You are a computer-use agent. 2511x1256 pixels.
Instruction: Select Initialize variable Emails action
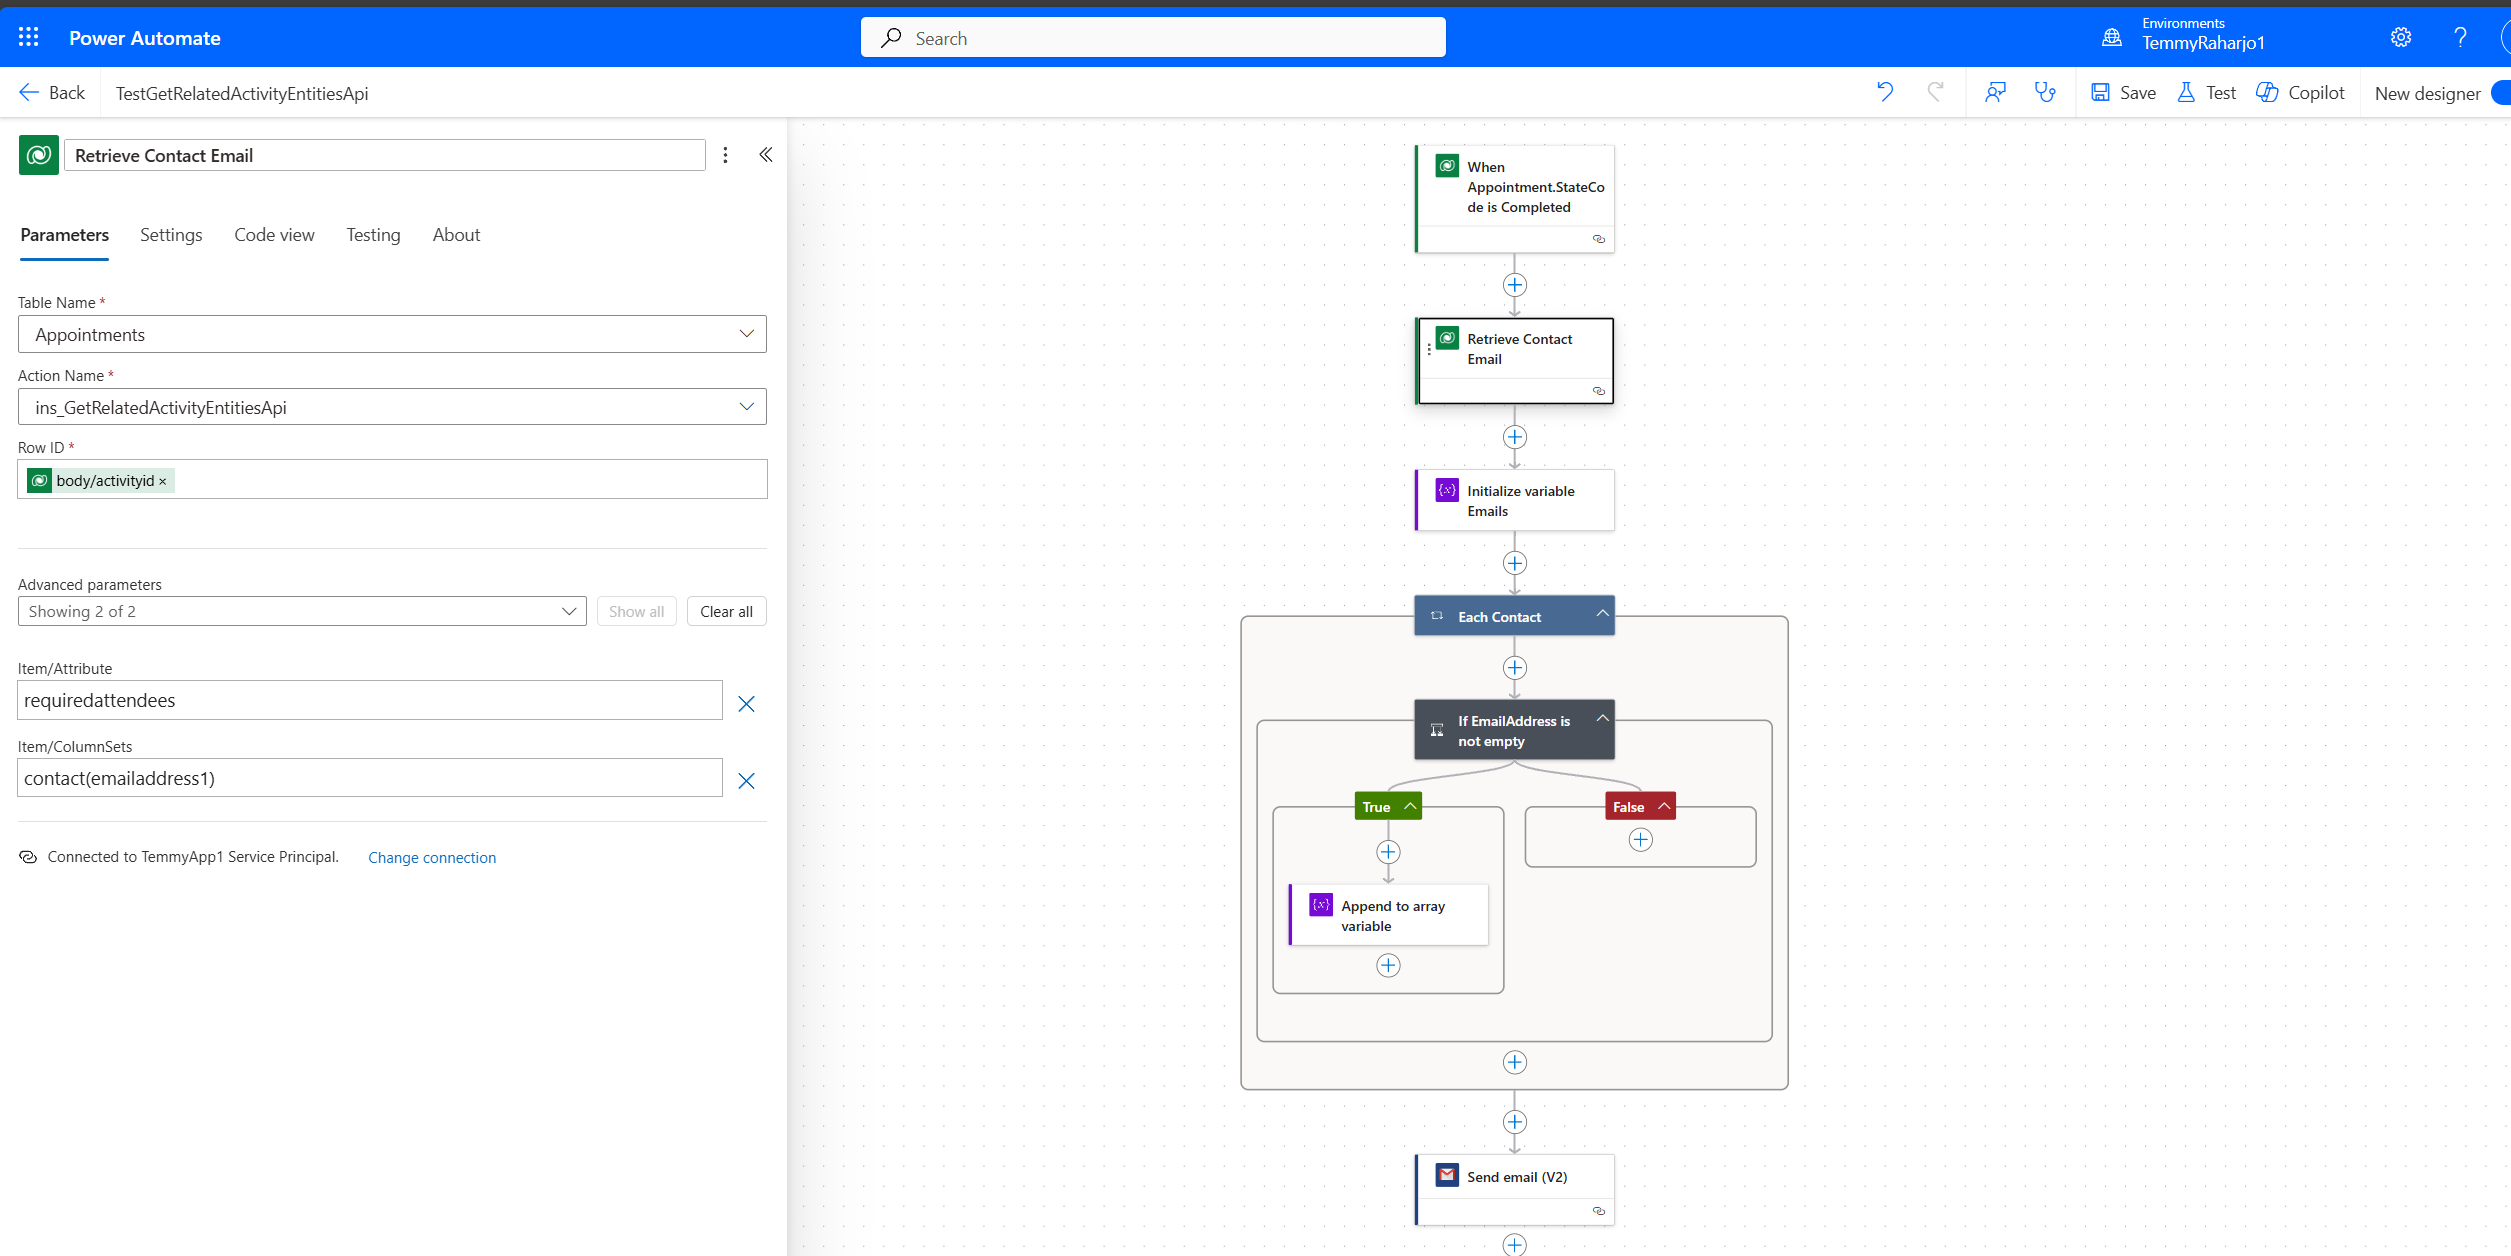tap(1515, 500)
